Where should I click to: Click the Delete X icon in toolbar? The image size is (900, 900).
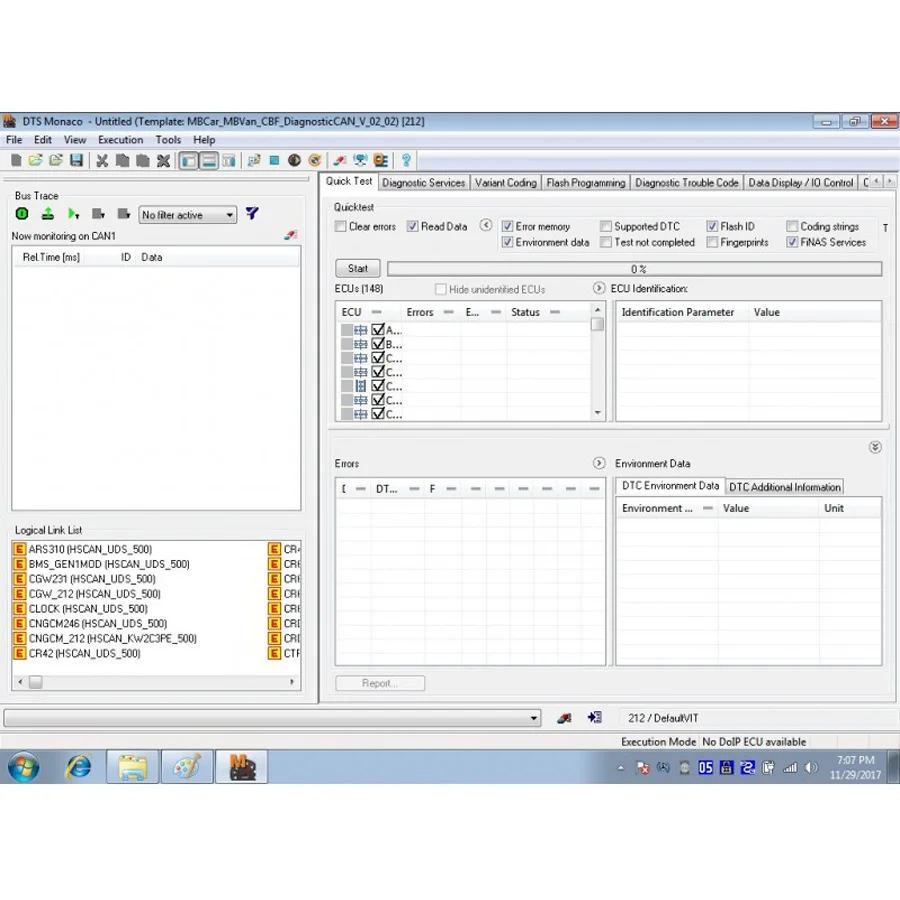point(164,161)
